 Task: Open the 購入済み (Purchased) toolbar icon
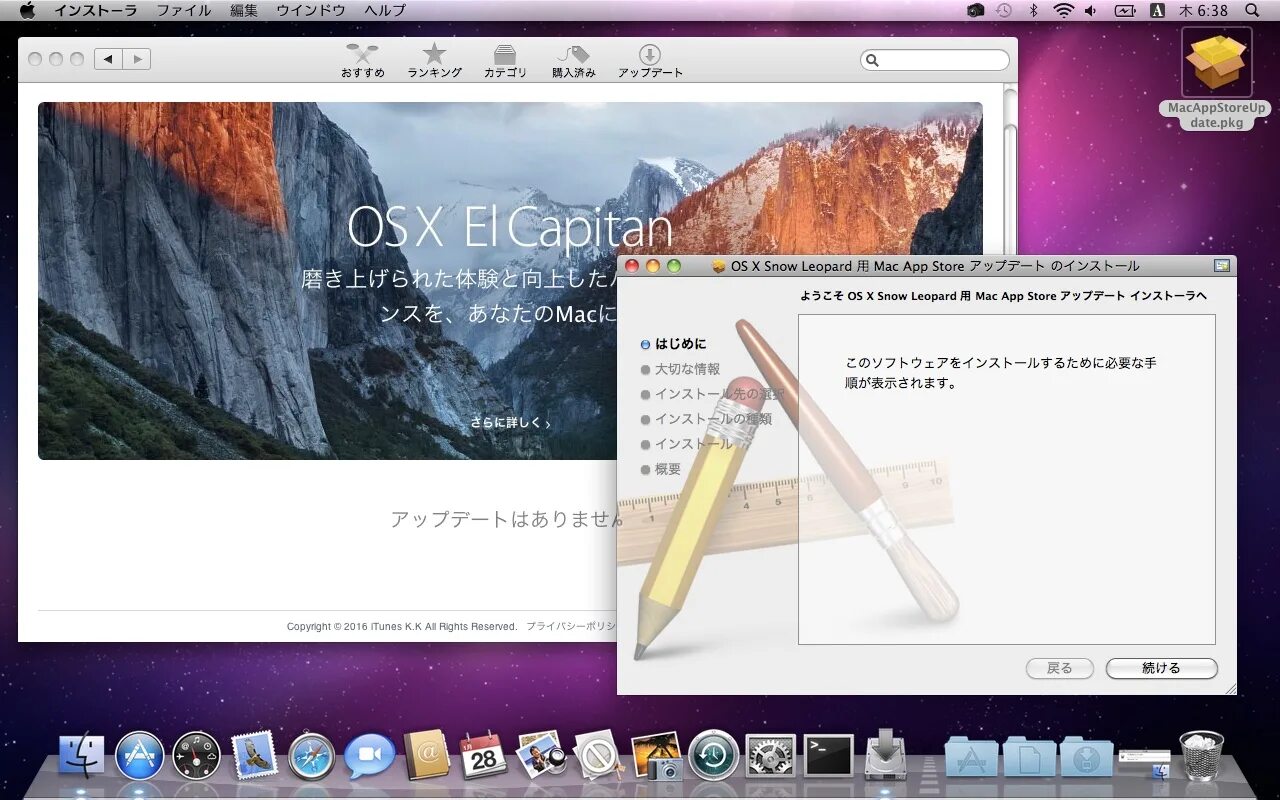573,60
